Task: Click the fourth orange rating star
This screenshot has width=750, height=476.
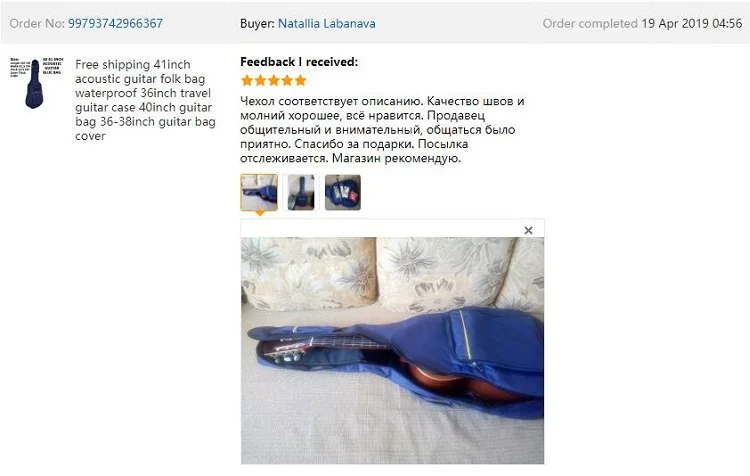Action: coord(287,80)
